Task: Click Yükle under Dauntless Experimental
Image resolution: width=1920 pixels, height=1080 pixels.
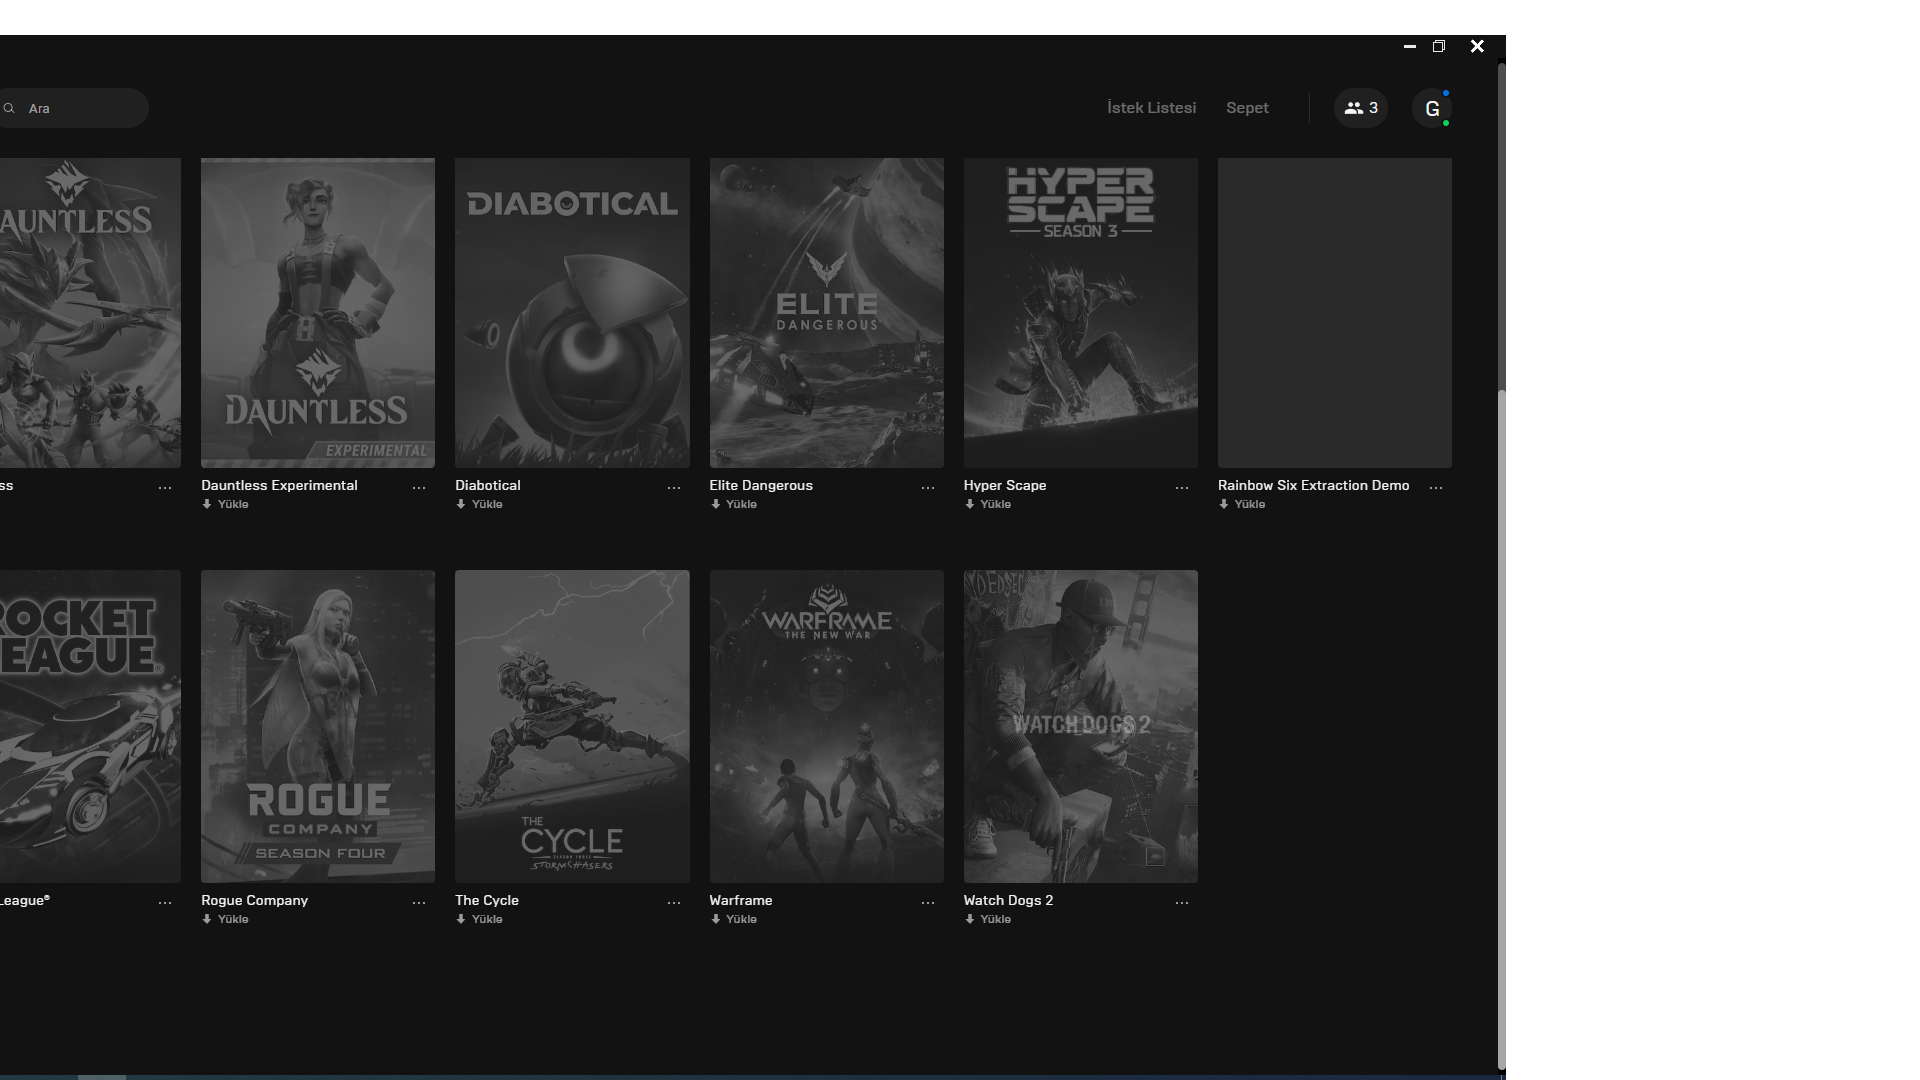Action: (x=225, y=504)
